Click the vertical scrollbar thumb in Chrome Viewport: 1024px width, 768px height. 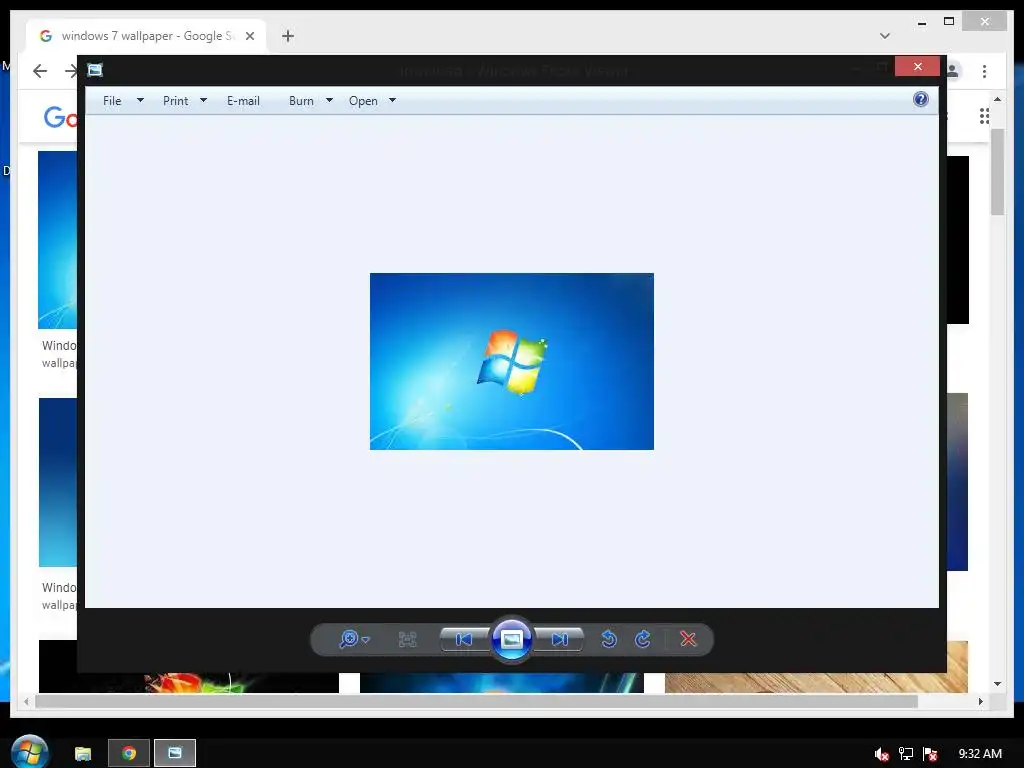997,172
